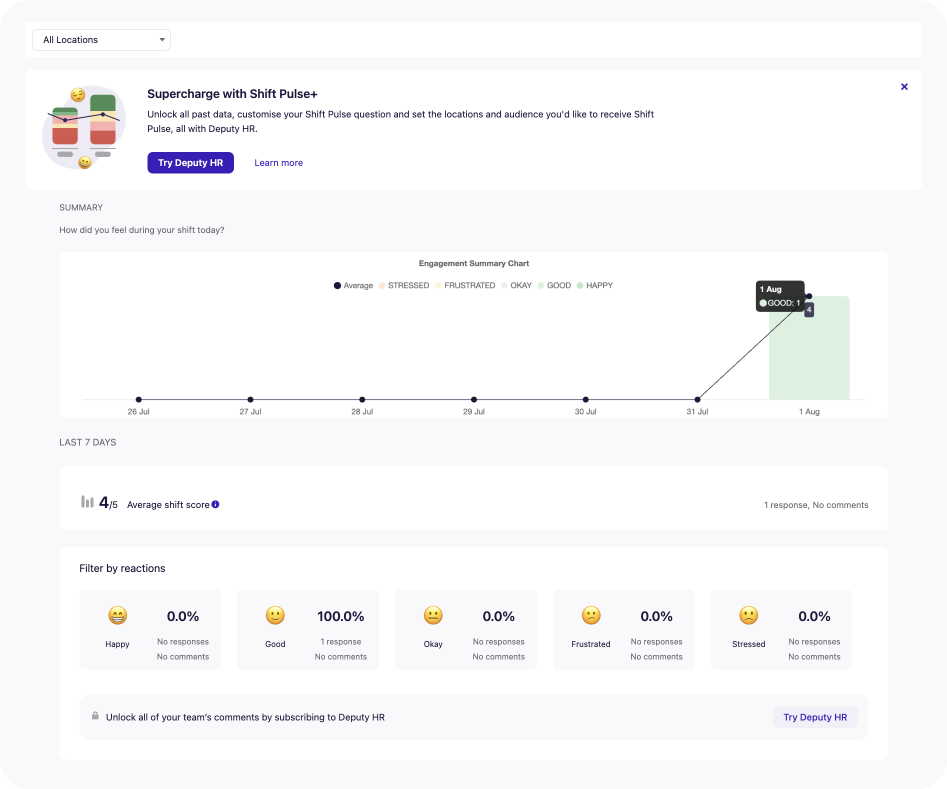Screen dimensions: 947x789
Task: Click the '1 response' text under Good
Action: click(x=341, y=642)
